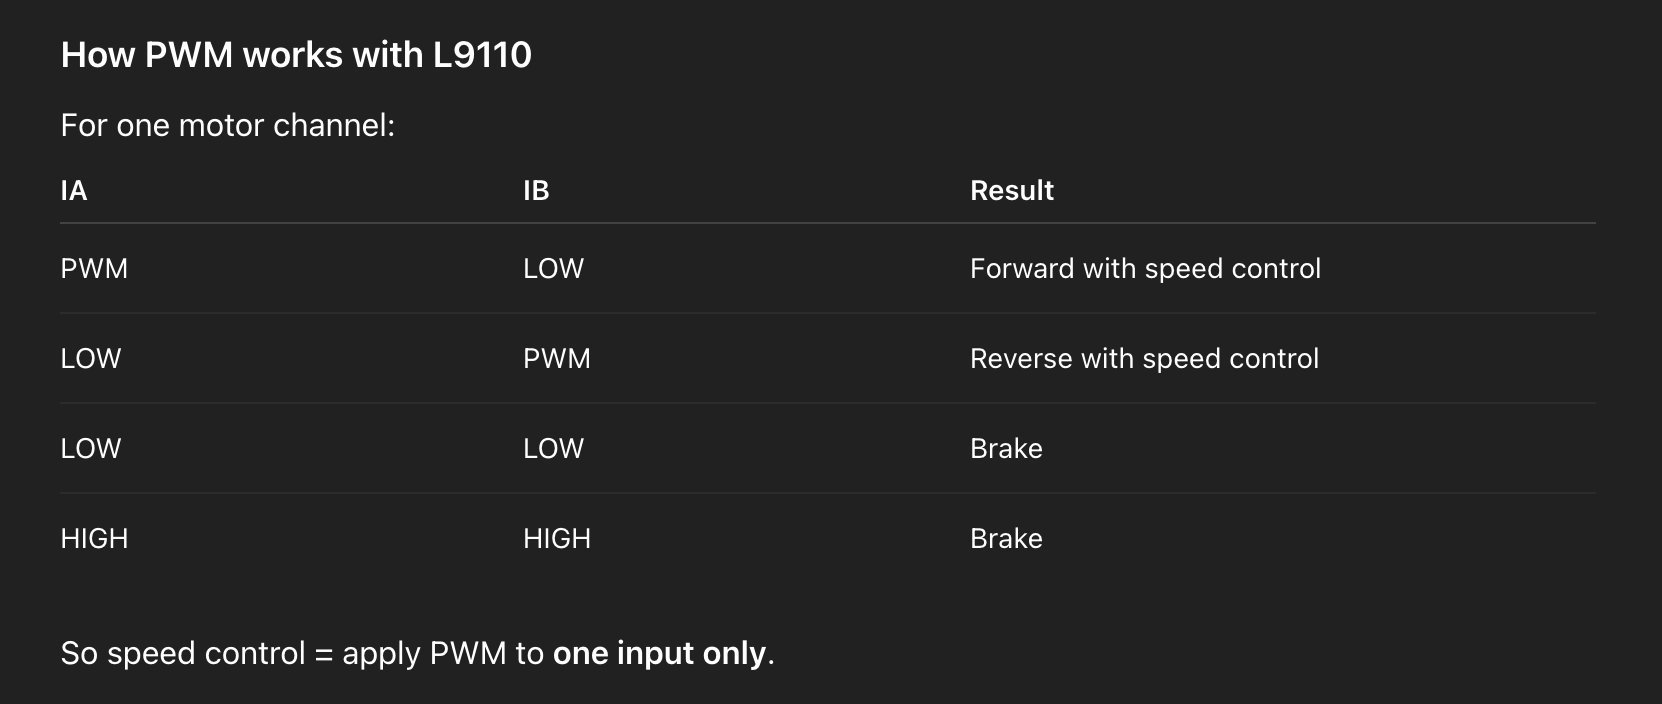Select the HIGH cell in the IB column

click(557, 539)
